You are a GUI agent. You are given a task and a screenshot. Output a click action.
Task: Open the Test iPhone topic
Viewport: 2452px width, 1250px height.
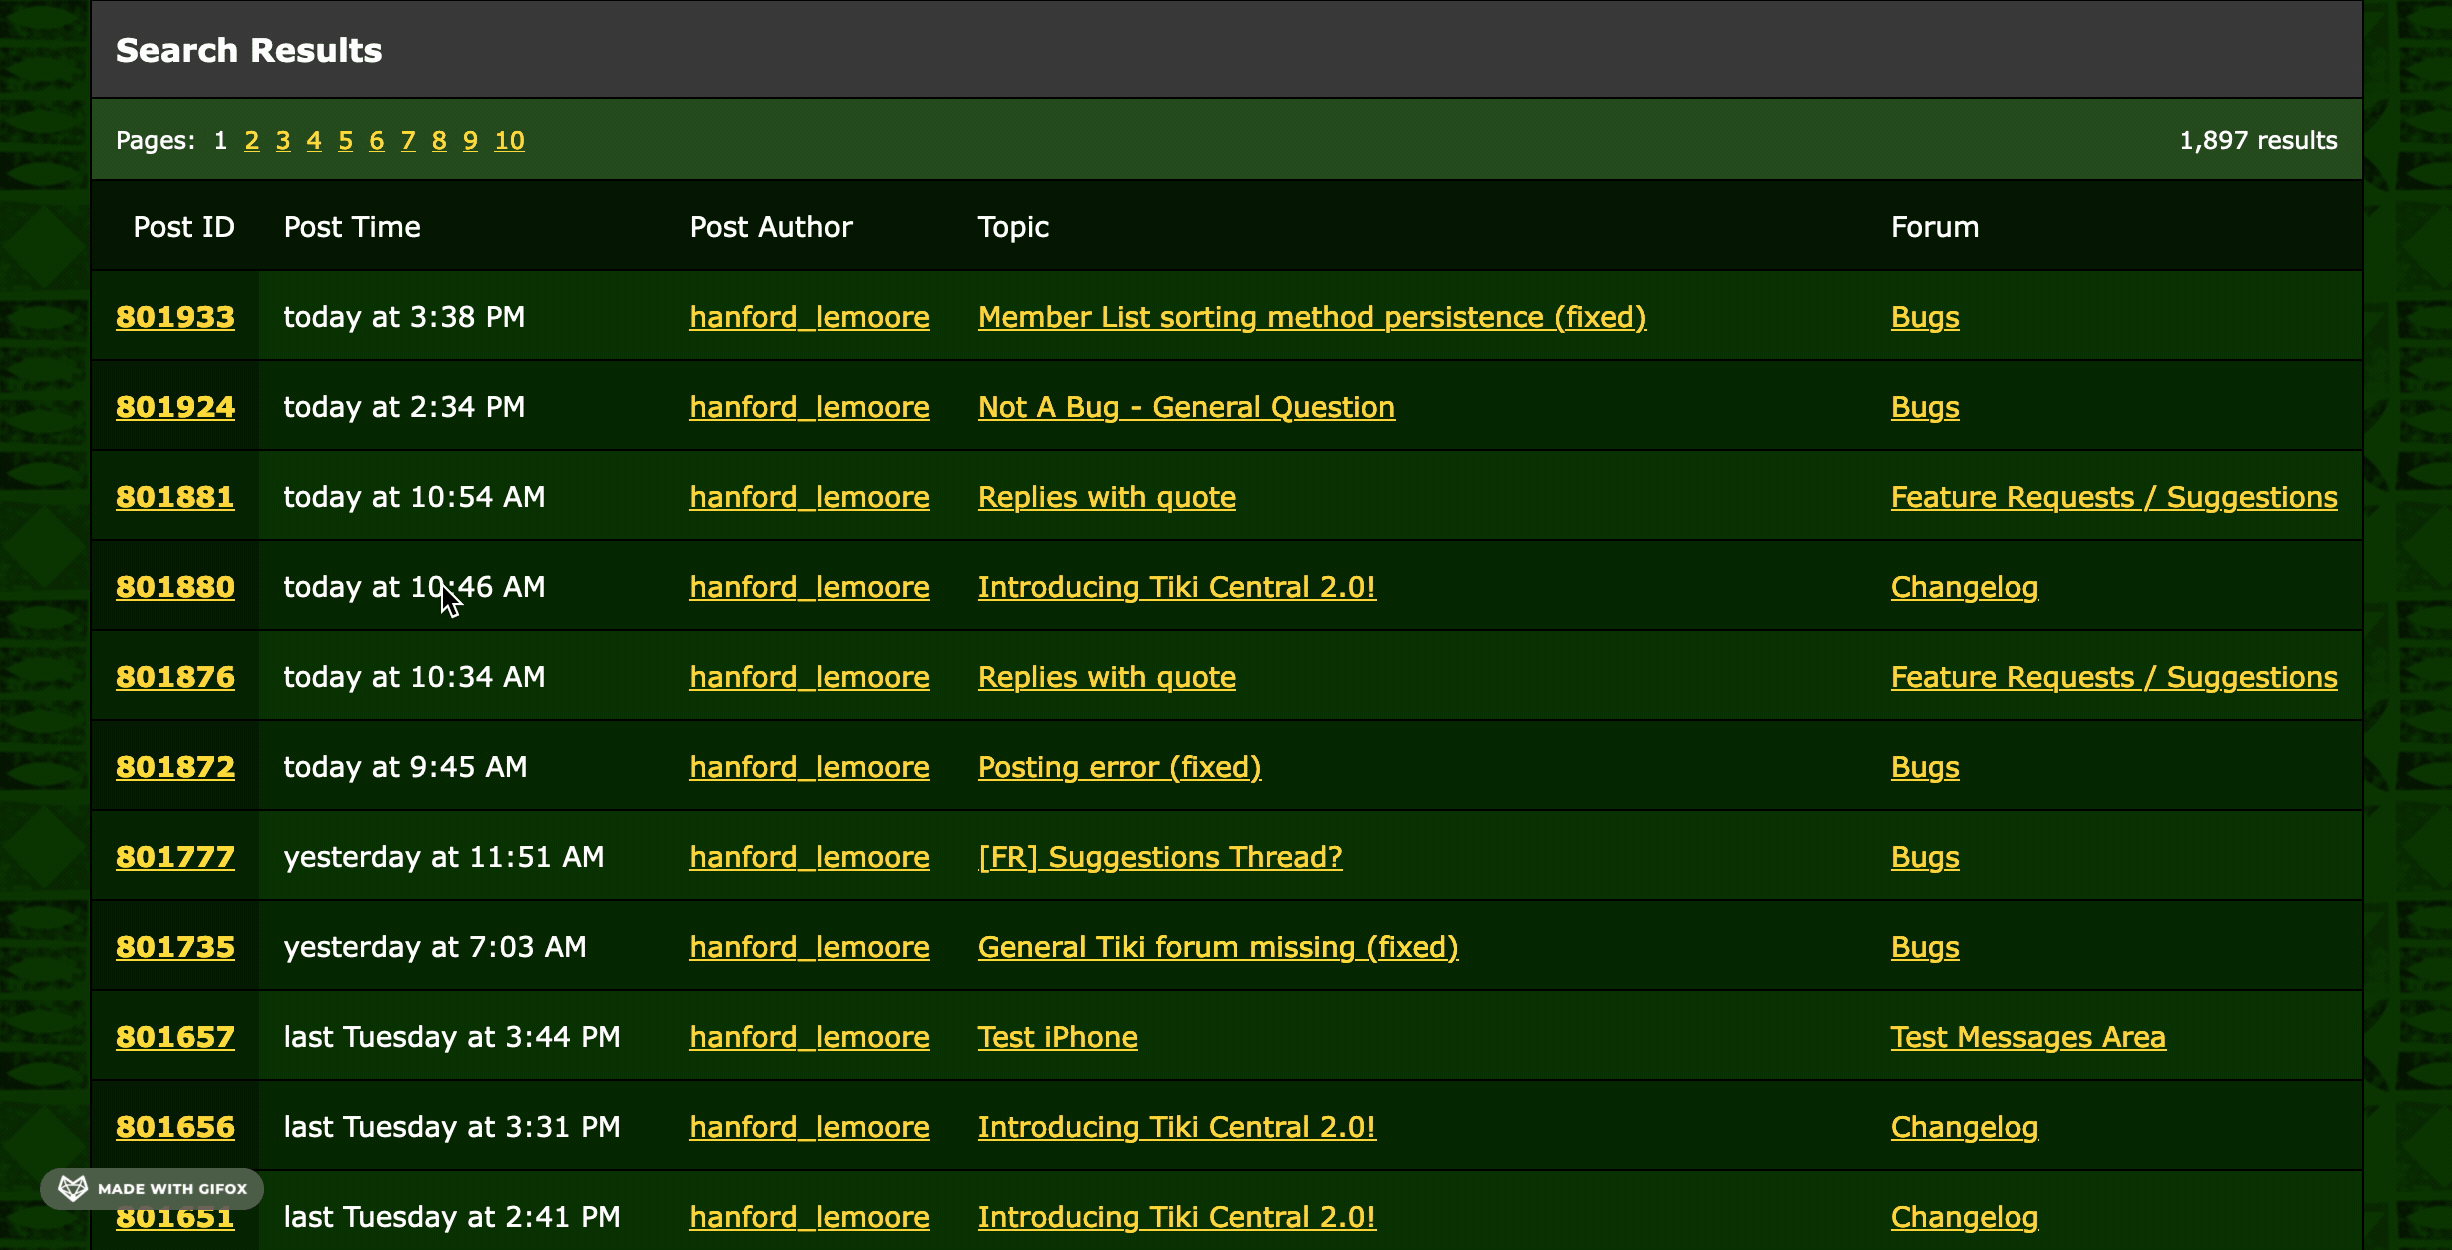[x=1057, y=1037]
